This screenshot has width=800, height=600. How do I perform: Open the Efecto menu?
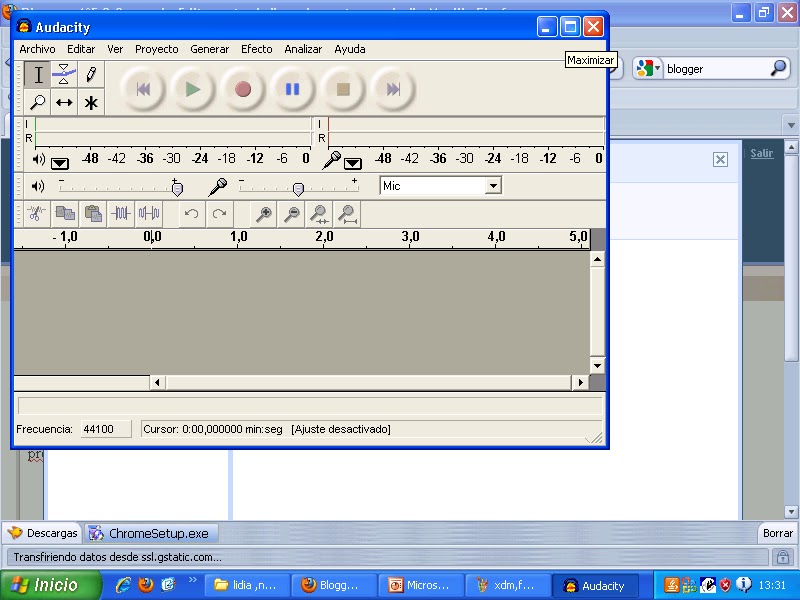pos(257,49)
